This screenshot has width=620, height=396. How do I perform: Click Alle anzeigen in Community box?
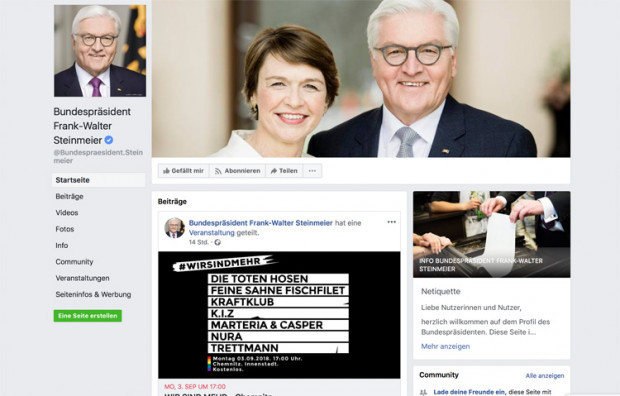point(544,376)
